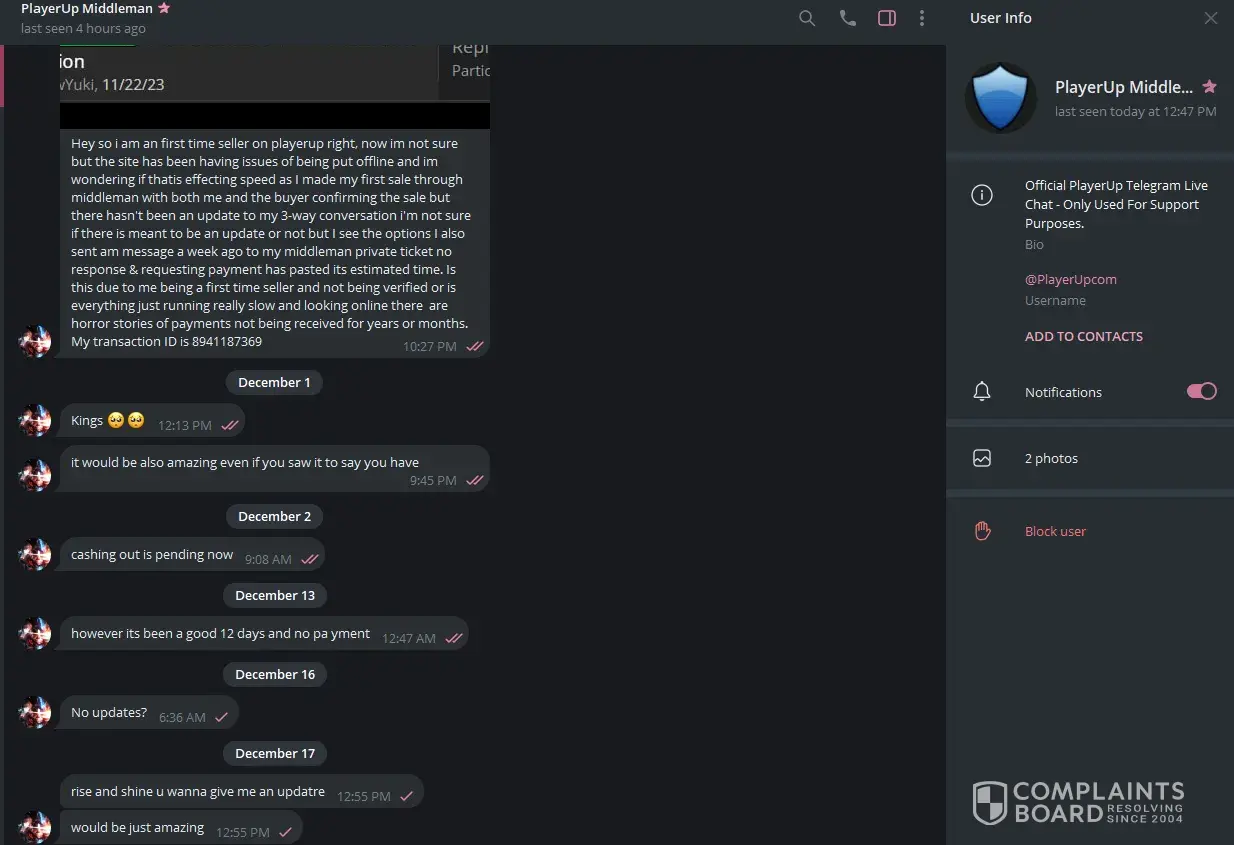Select the "cashing out is pending now" message

click(x=192, y=555)
